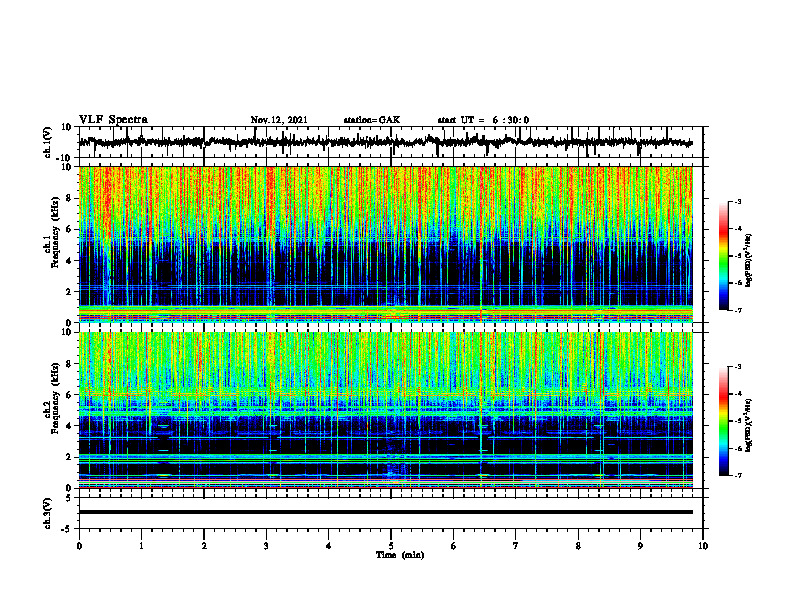Click time axis tick label "1"
This screenshot has height=612, width=792.
pos(141,546)
